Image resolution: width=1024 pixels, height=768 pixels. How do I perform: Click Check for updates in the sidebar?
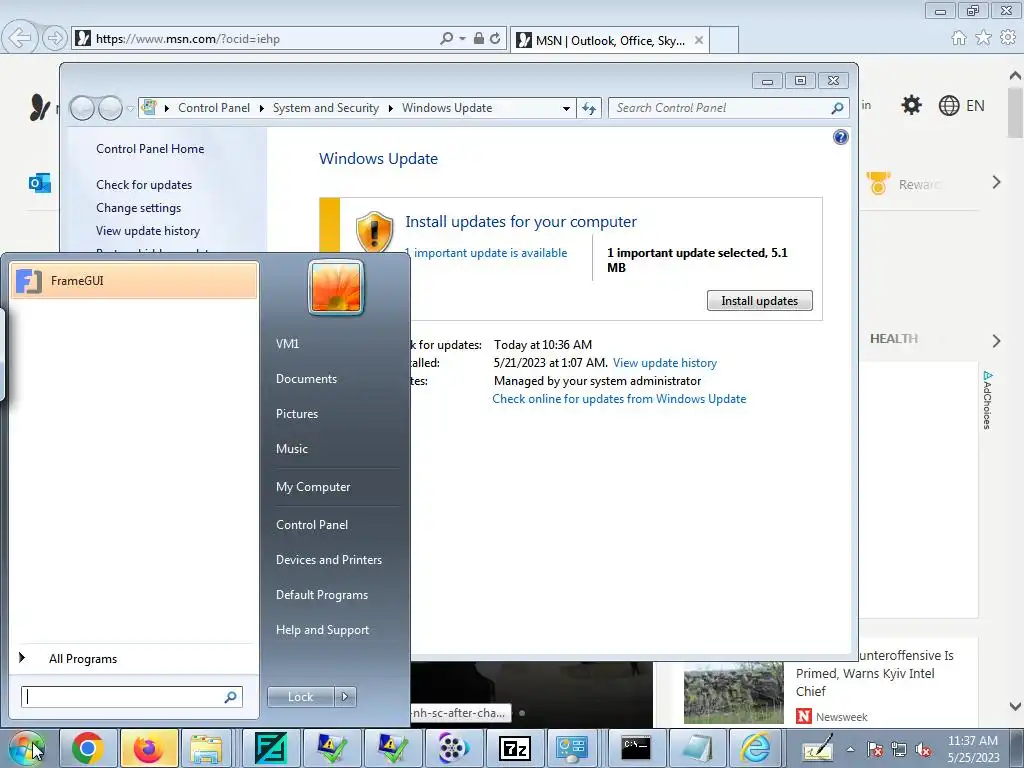tap(144, 185)
